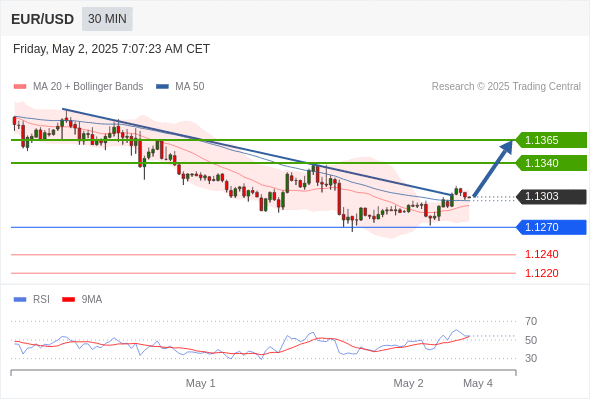Image resolution: width=590 pixels, height=400 pixels.
Task: Click the black 1.1303 current price tag
Action: pos(551,196)
